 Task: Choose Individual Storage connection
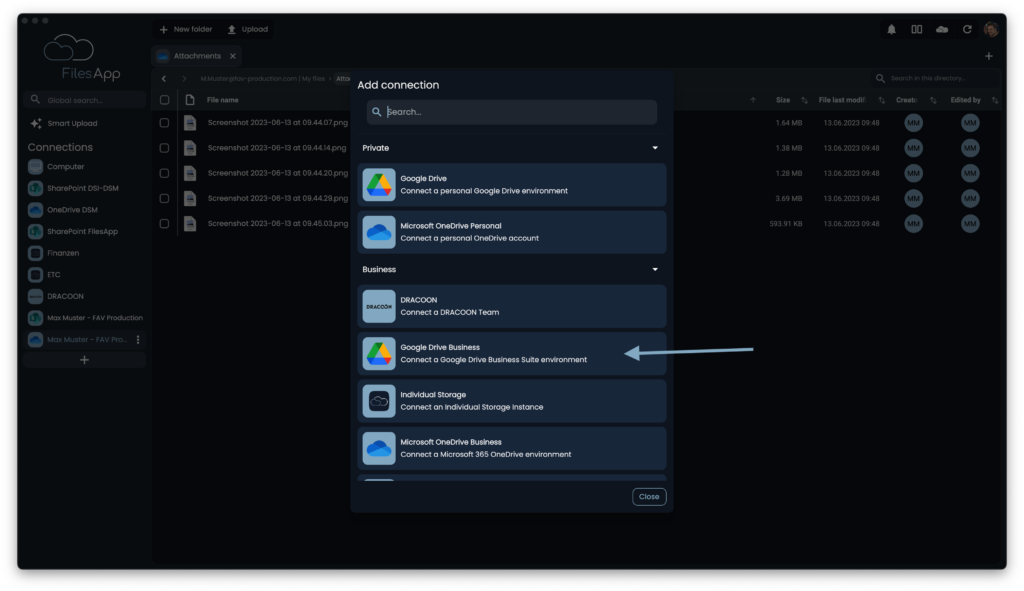[511, 401]
